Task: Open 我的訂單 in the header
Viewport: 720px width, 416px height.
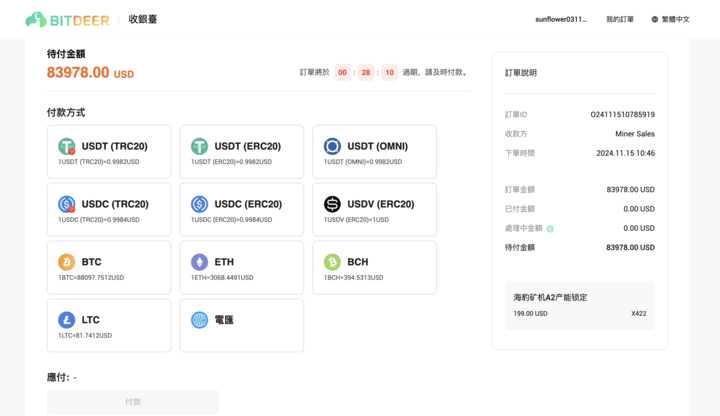Action: (620, 19)
